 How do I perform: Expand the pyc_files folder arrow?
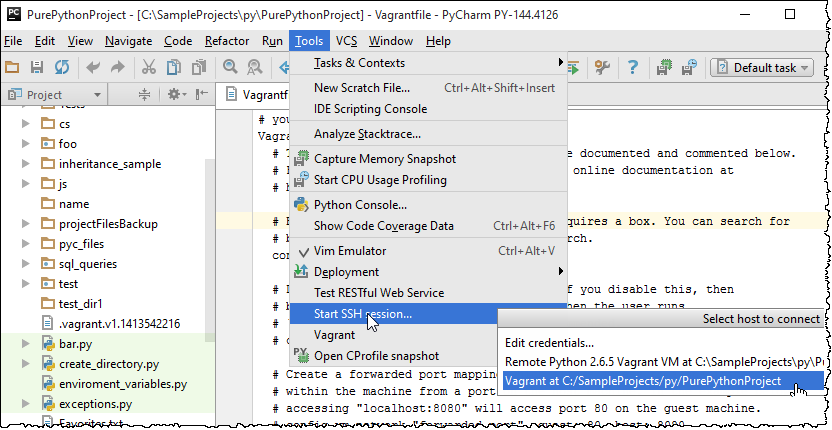[x=25, y=244]
